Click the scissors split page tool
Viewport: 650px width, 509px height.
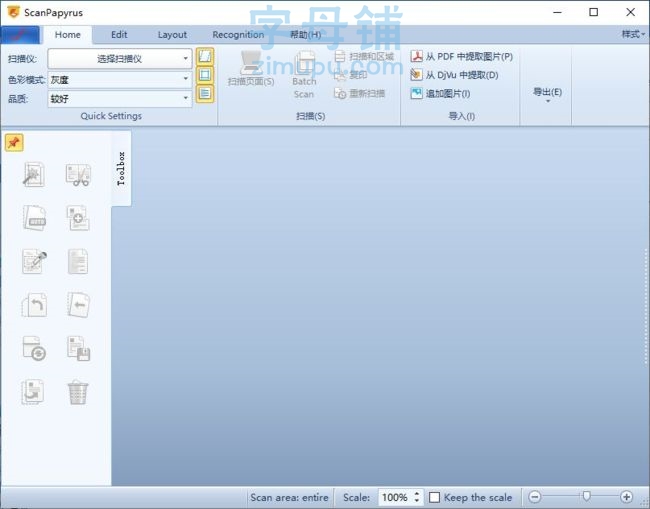[x=78, y=175]
